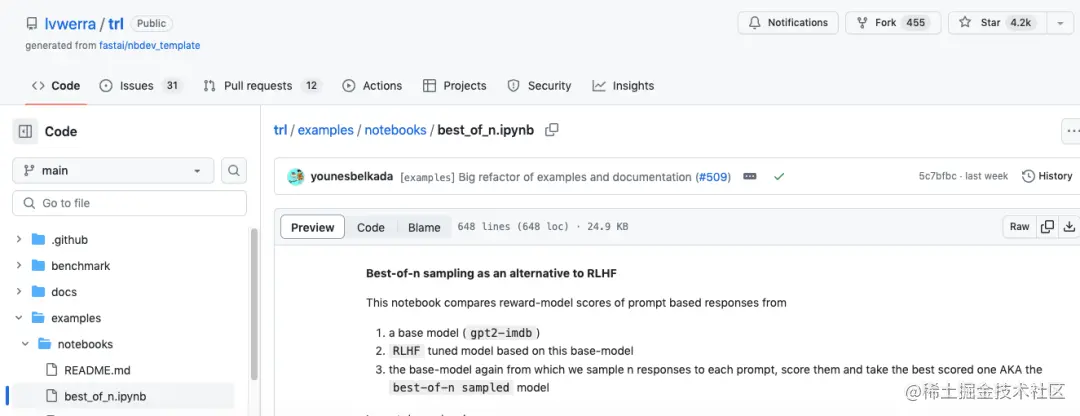Select the Blame view toggle
Viewport: 1080px width, 416px height.
coord(424,228)
